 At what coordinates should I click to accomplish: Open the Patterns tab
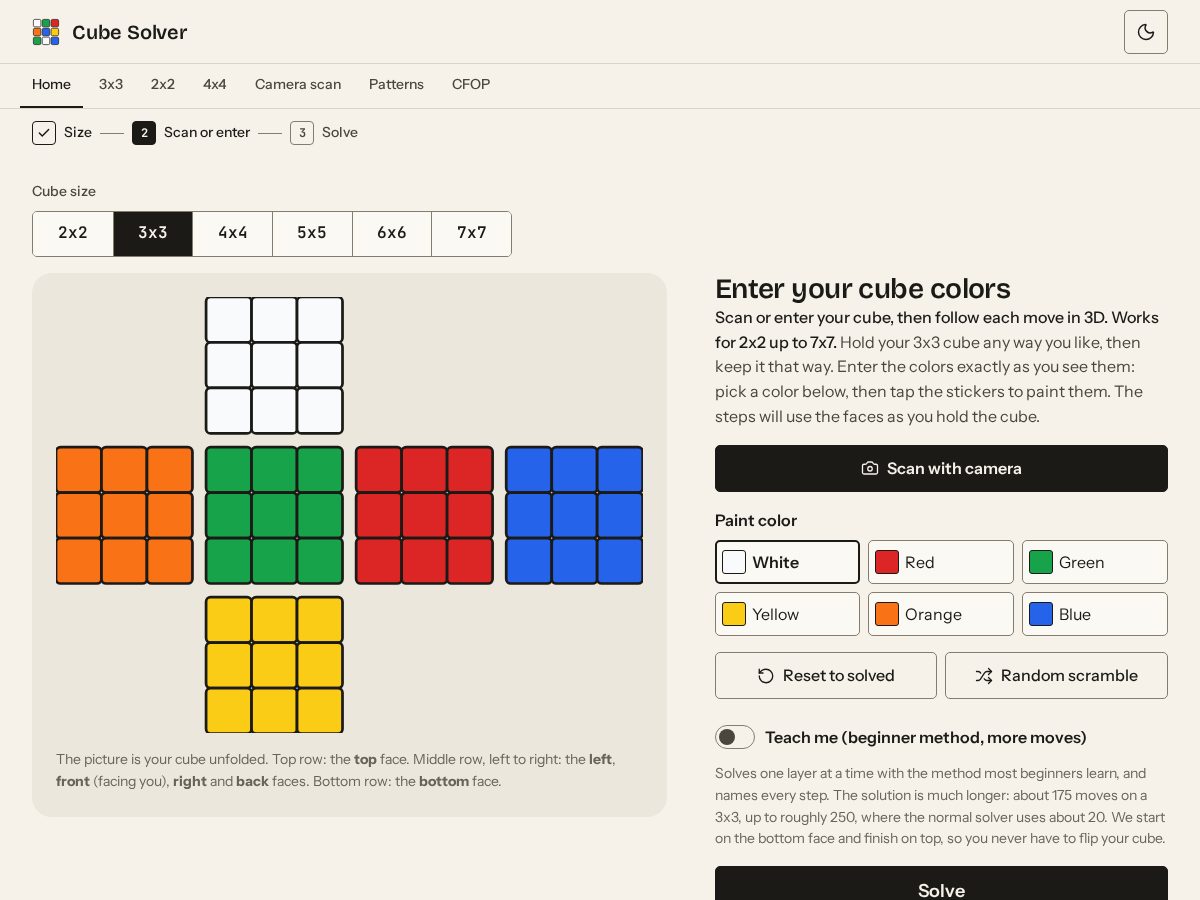[396, 85]
